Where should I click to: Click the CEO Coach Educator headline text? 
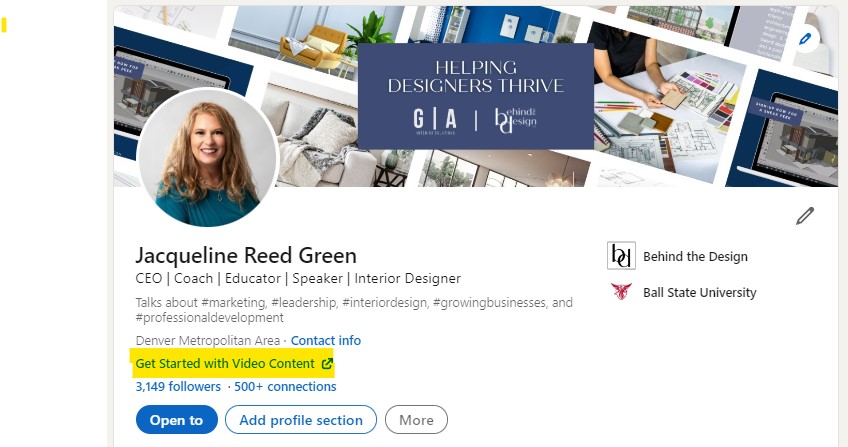(x=298, y=278)
